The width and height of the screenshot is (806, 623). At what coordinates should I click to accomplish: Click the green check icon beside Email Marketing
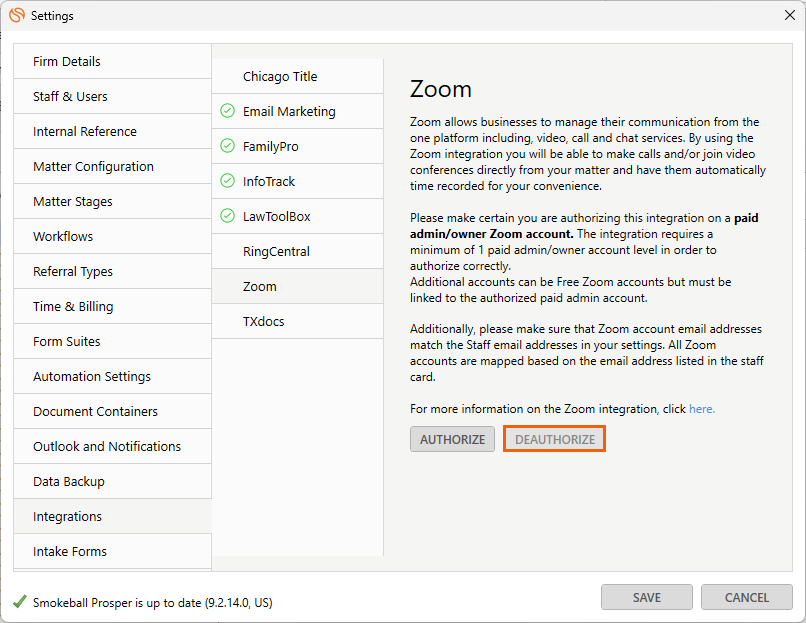(227, 111)
